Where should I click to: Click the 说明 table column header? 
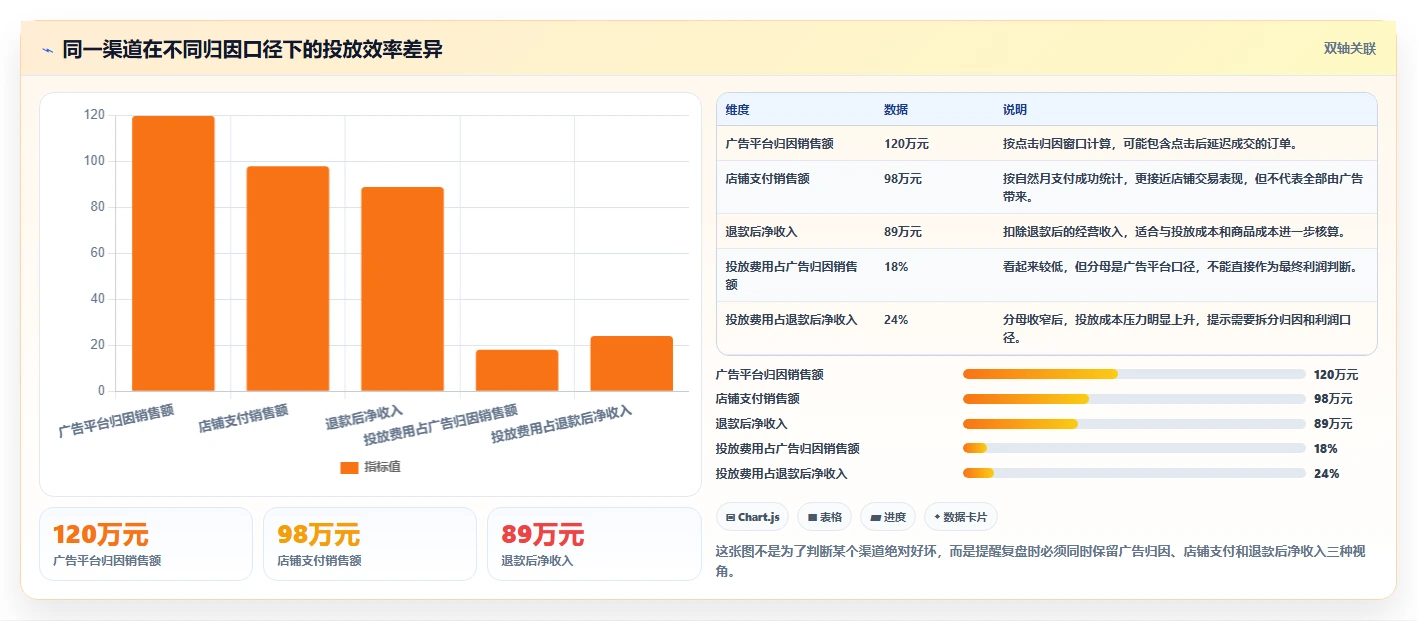click(x=1015, y=110)
